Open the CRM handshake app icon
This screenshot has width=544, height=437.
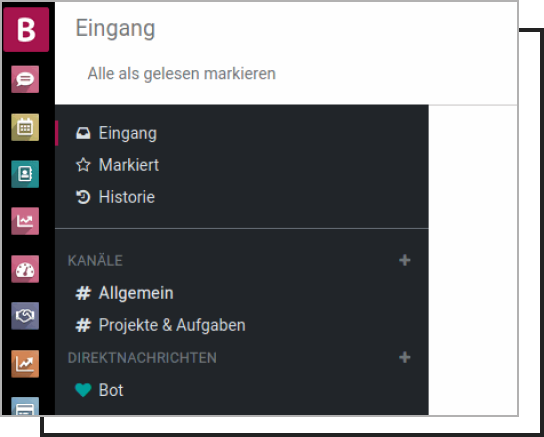(x=25, y=316)
